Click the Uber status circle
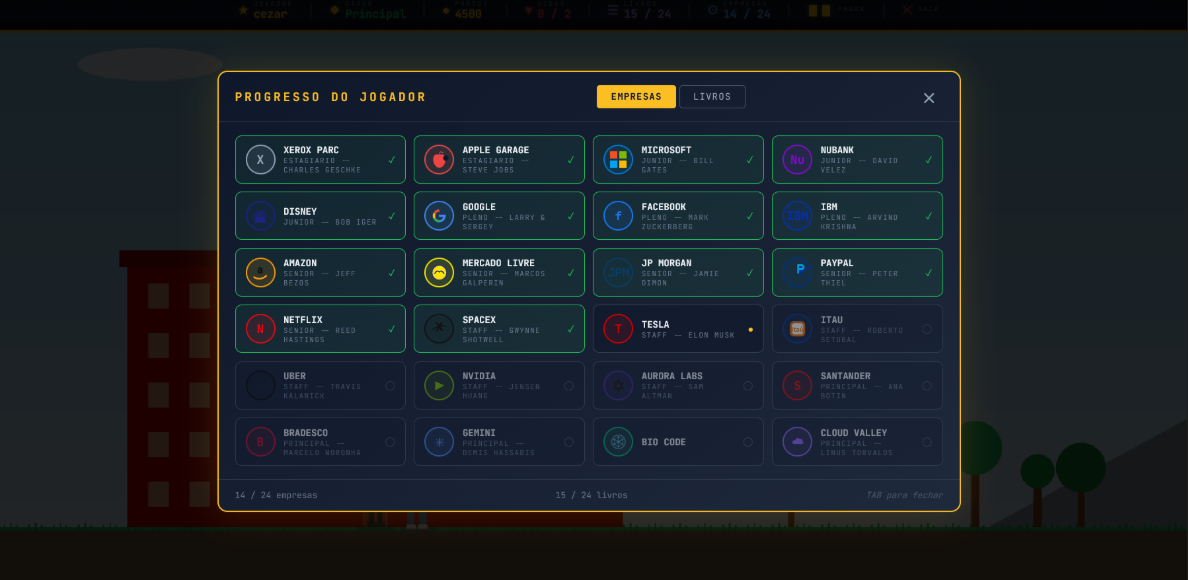Screen dimensions: 1188x580 [x=390, y=385]
